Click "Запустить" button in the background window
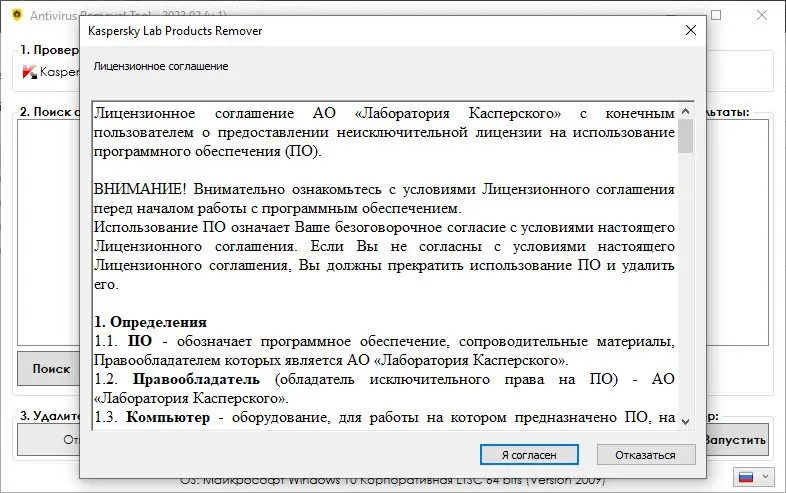 pos(736,440)
